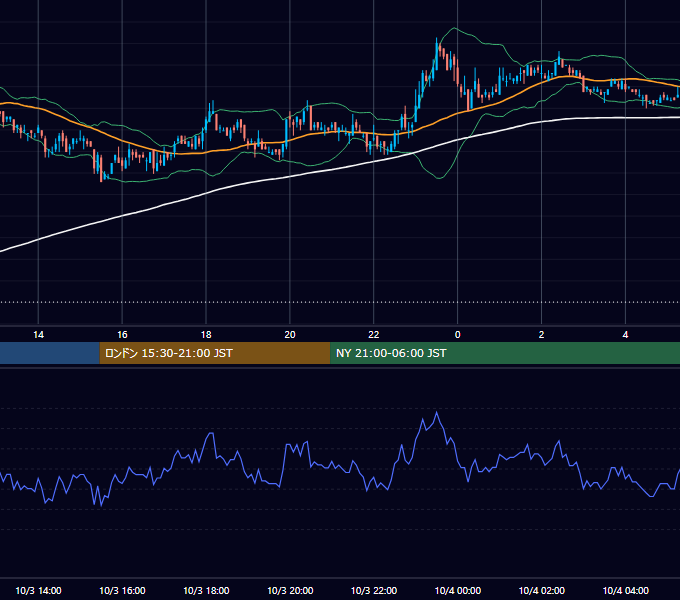680x600 pixels.
Task: Click the 2 hour label on chart axis
Action: (x=541, y=335)
